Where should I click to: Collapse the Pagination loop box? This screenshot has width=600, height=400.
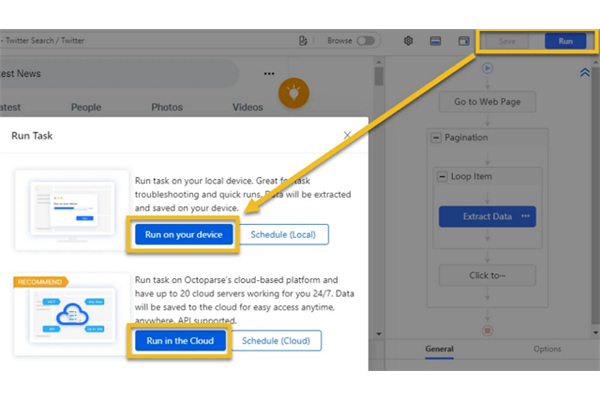coord(436,137)
